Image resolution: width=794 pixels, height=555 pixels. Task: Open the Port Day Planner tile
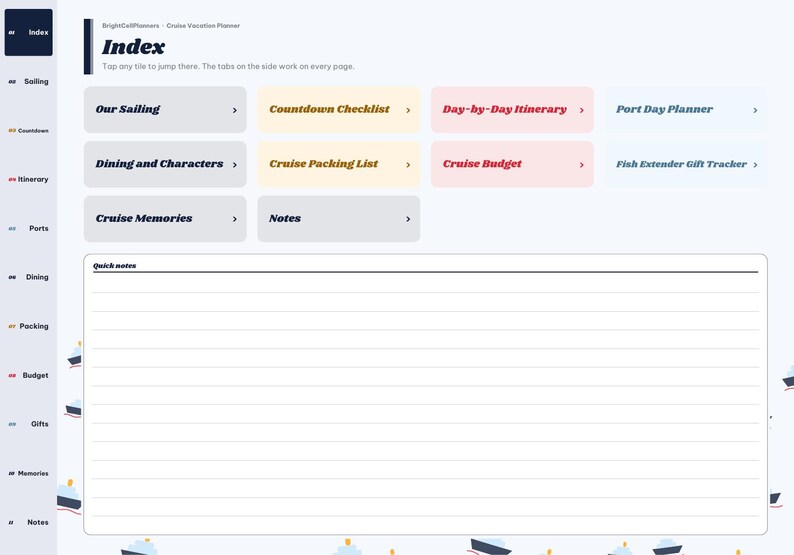[x=686, y=109]
